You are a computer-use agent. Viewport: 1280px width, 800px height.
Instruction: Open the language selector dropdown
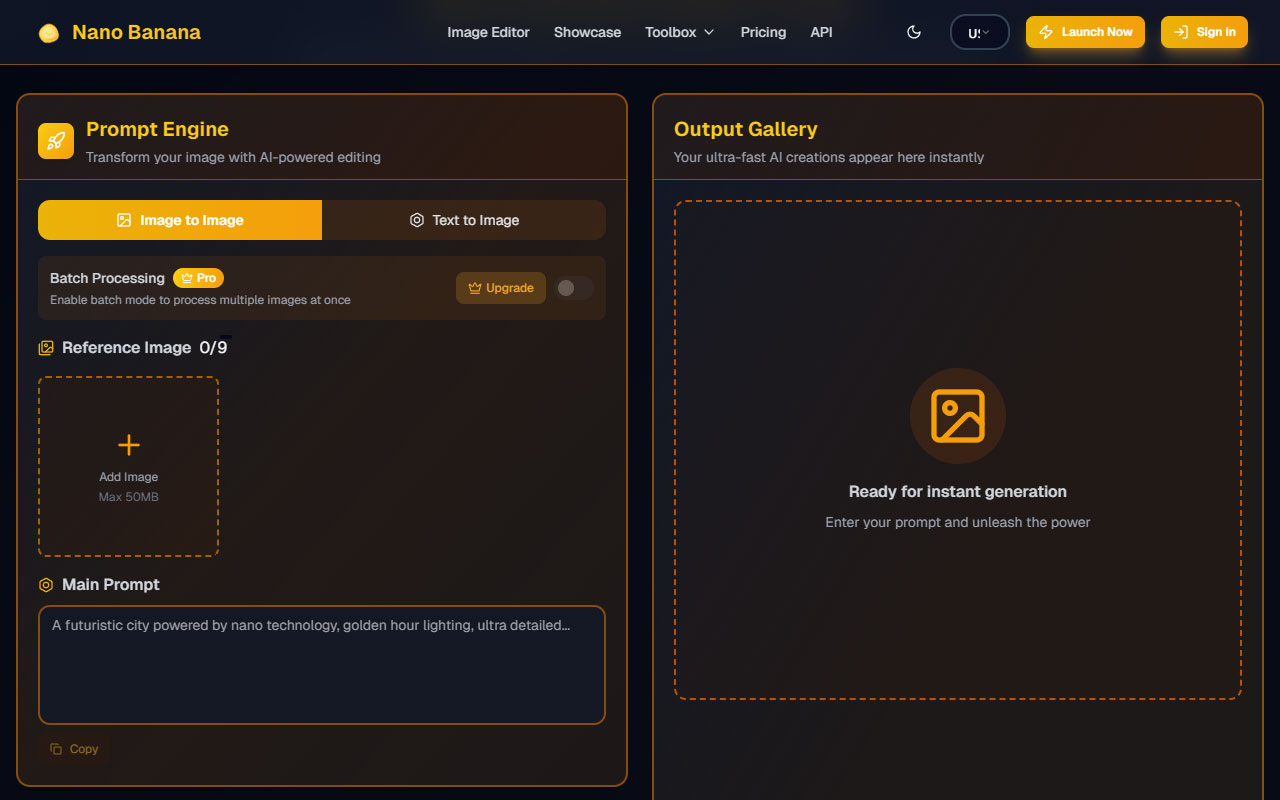[x=979, y=32]
